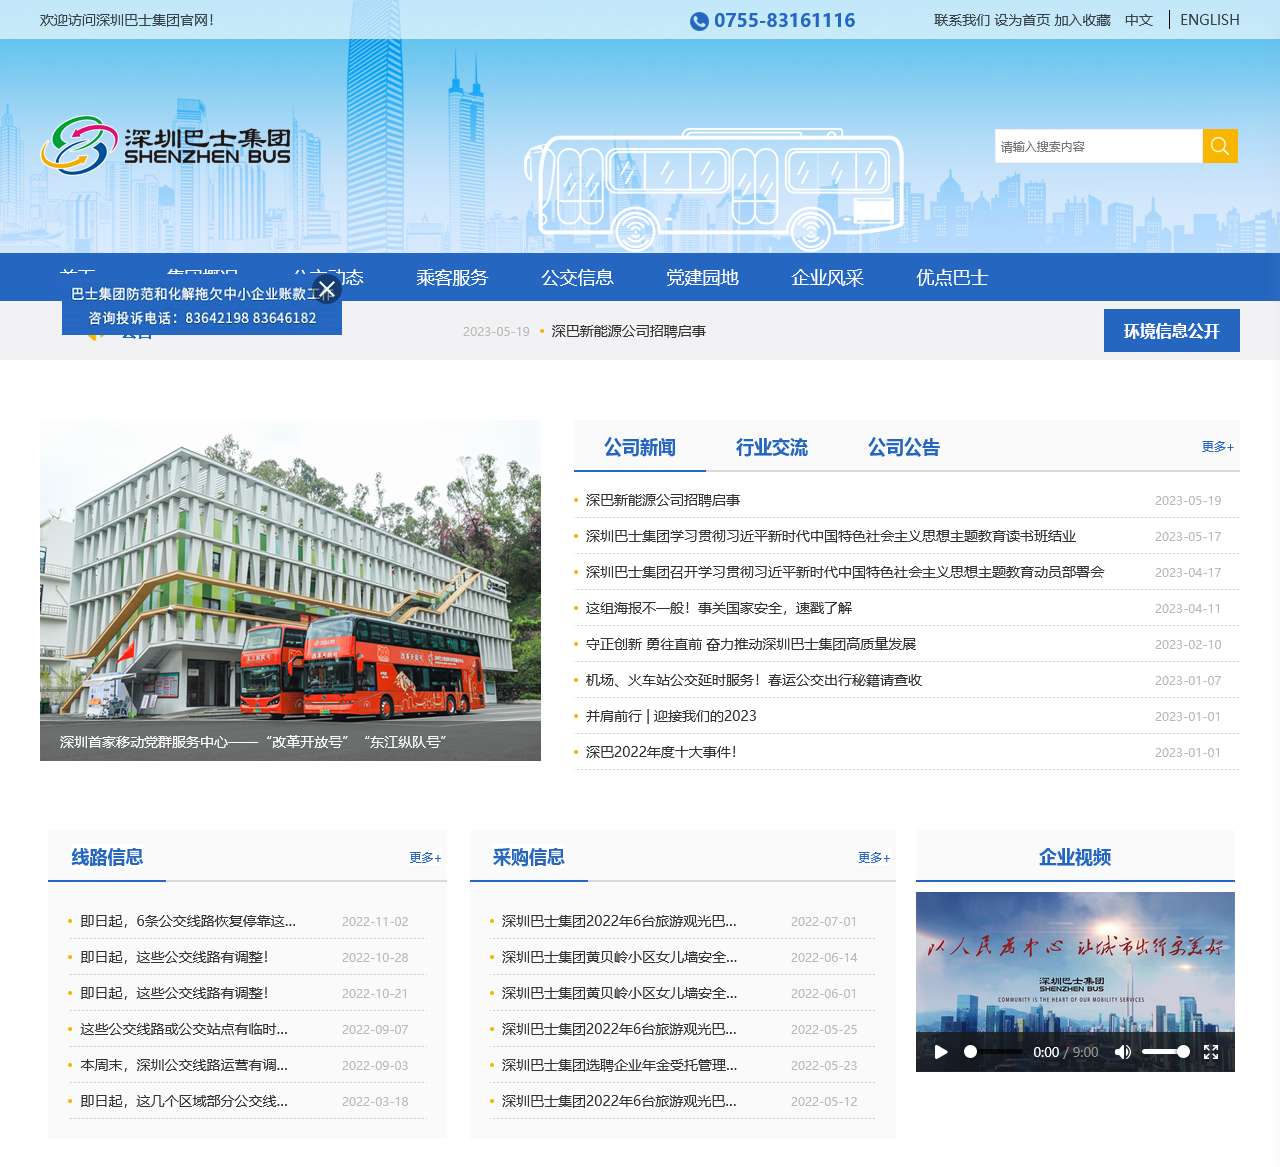Image resolution: width=1280 pixels, height=1167 pixels.
Task: Play the enterprise video
Action: 941,1052
